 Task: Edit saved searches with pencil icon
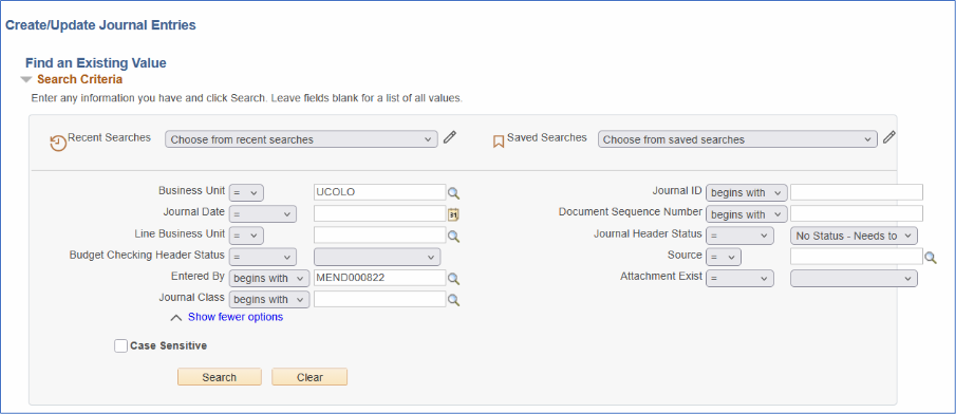(x=889, y=138)
